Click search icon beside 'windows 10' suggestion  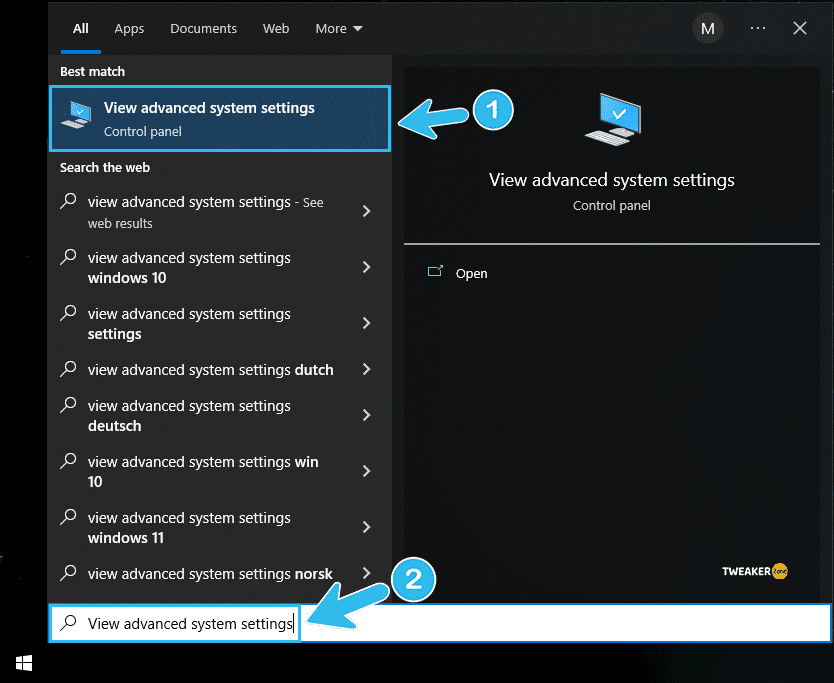tap(69, 257)
